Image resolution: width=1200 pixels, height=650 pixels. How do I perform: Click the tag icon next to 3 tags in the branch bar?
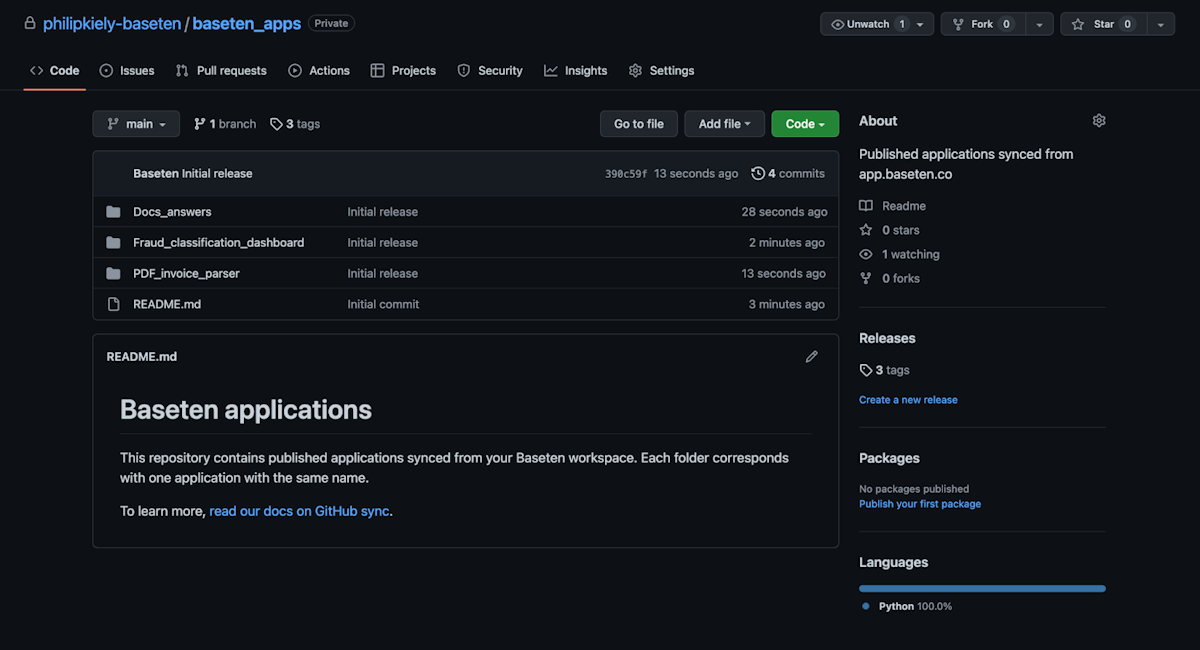pos(276,124)
